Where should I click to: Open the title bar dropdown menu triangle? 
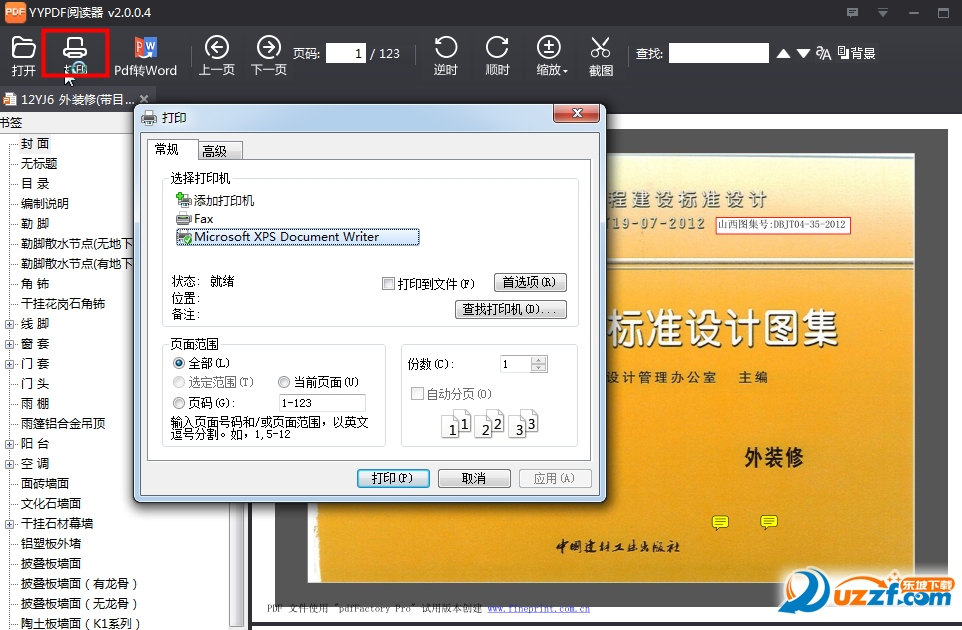point(883,12)
